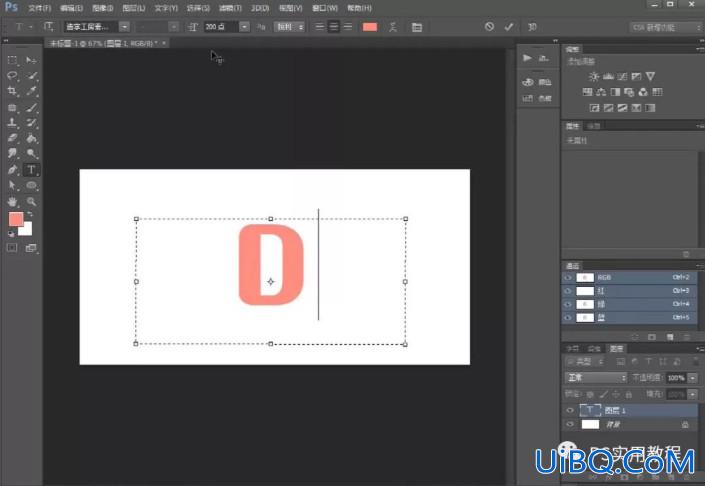Select the Paint Bucket tool

point(31,138)
